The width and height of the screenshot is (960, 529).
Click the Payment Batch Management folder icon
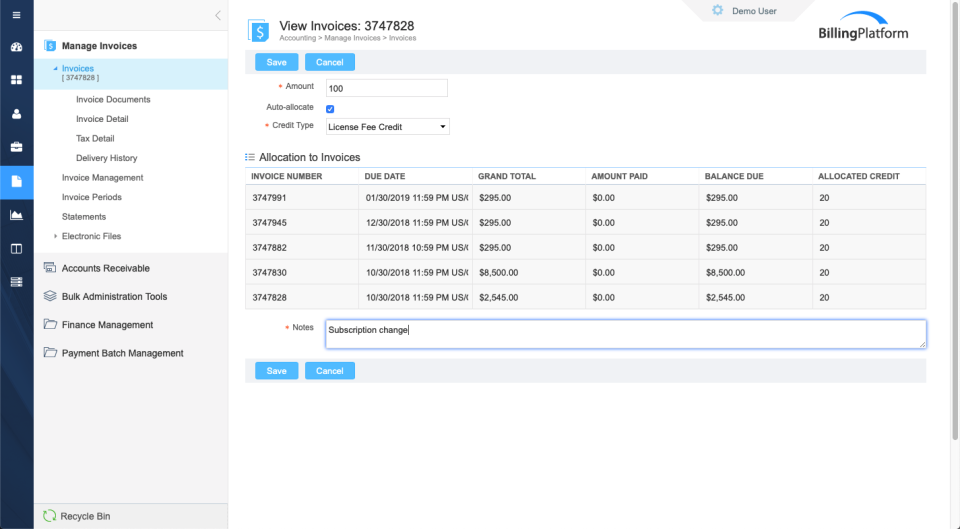pyautogui.click(x=50, y=353)
